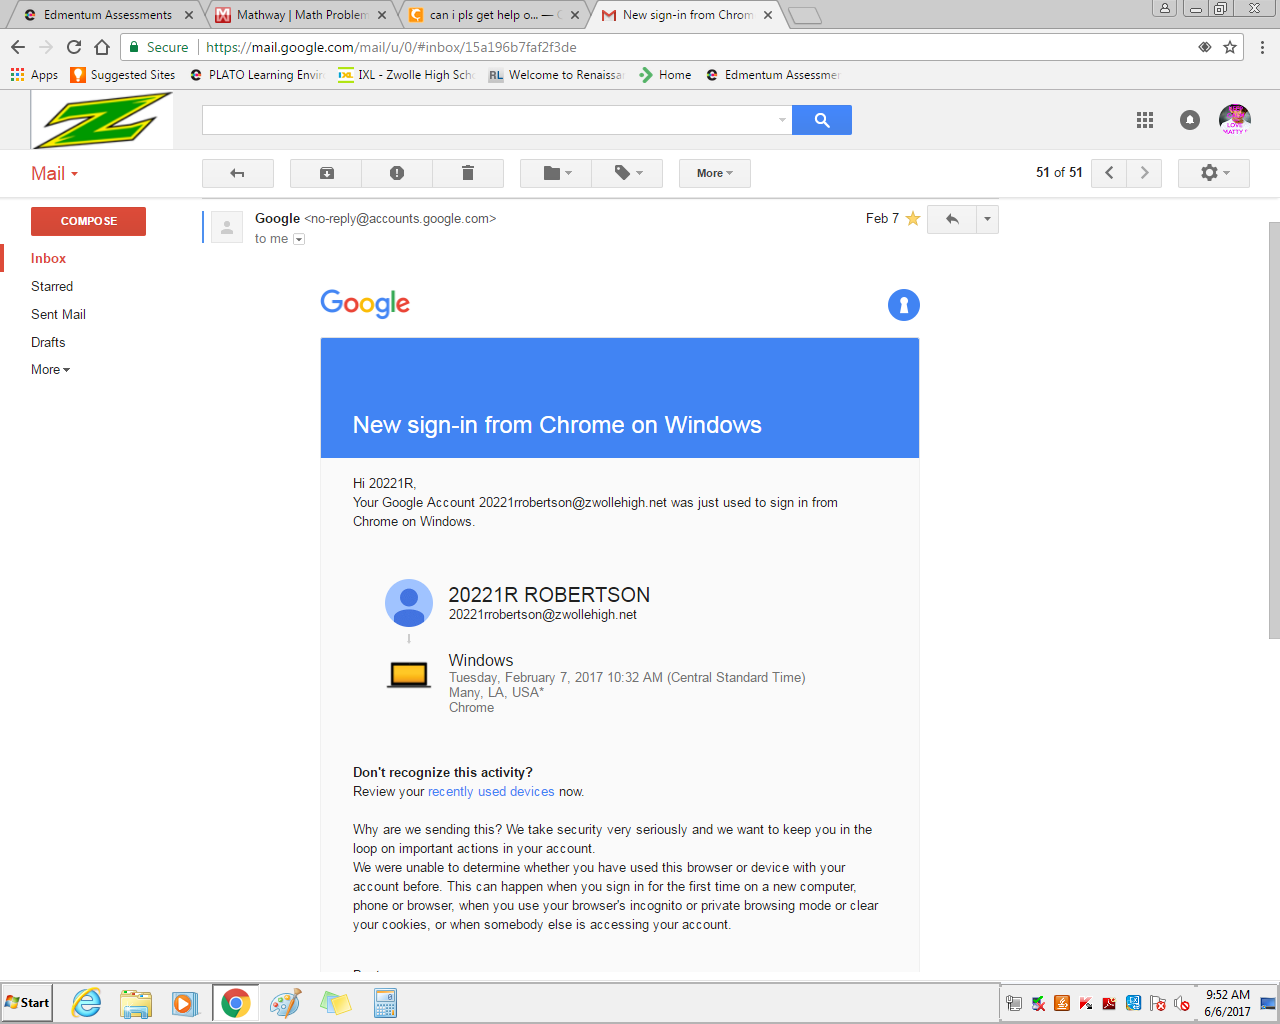
Task: Toggle the star on this message
Action: (x=913, y=219)
